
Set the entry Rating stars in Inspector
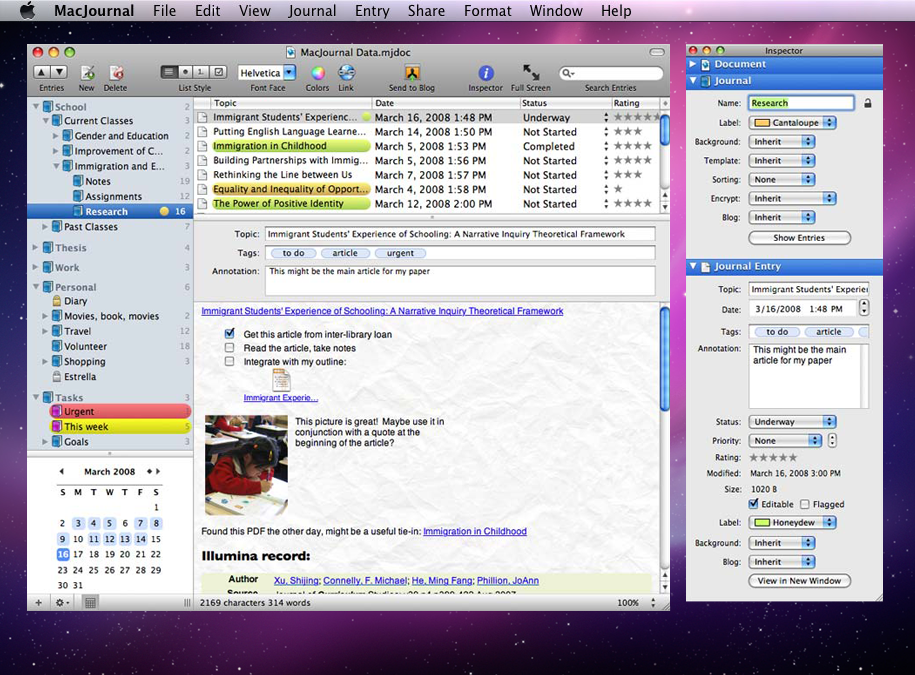coord(773,457)
